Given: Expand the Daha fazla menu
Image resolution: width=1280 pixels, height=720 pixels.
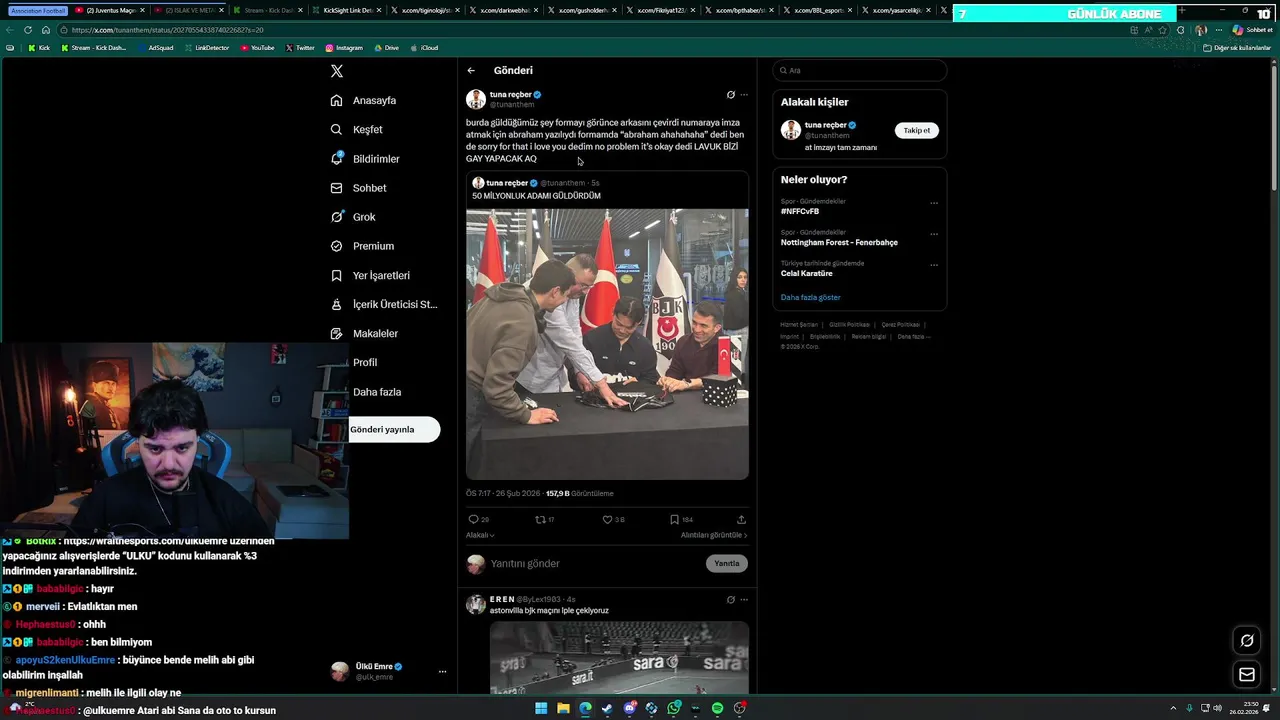Looking at the screenshot, I should click(x=376, y=392).
